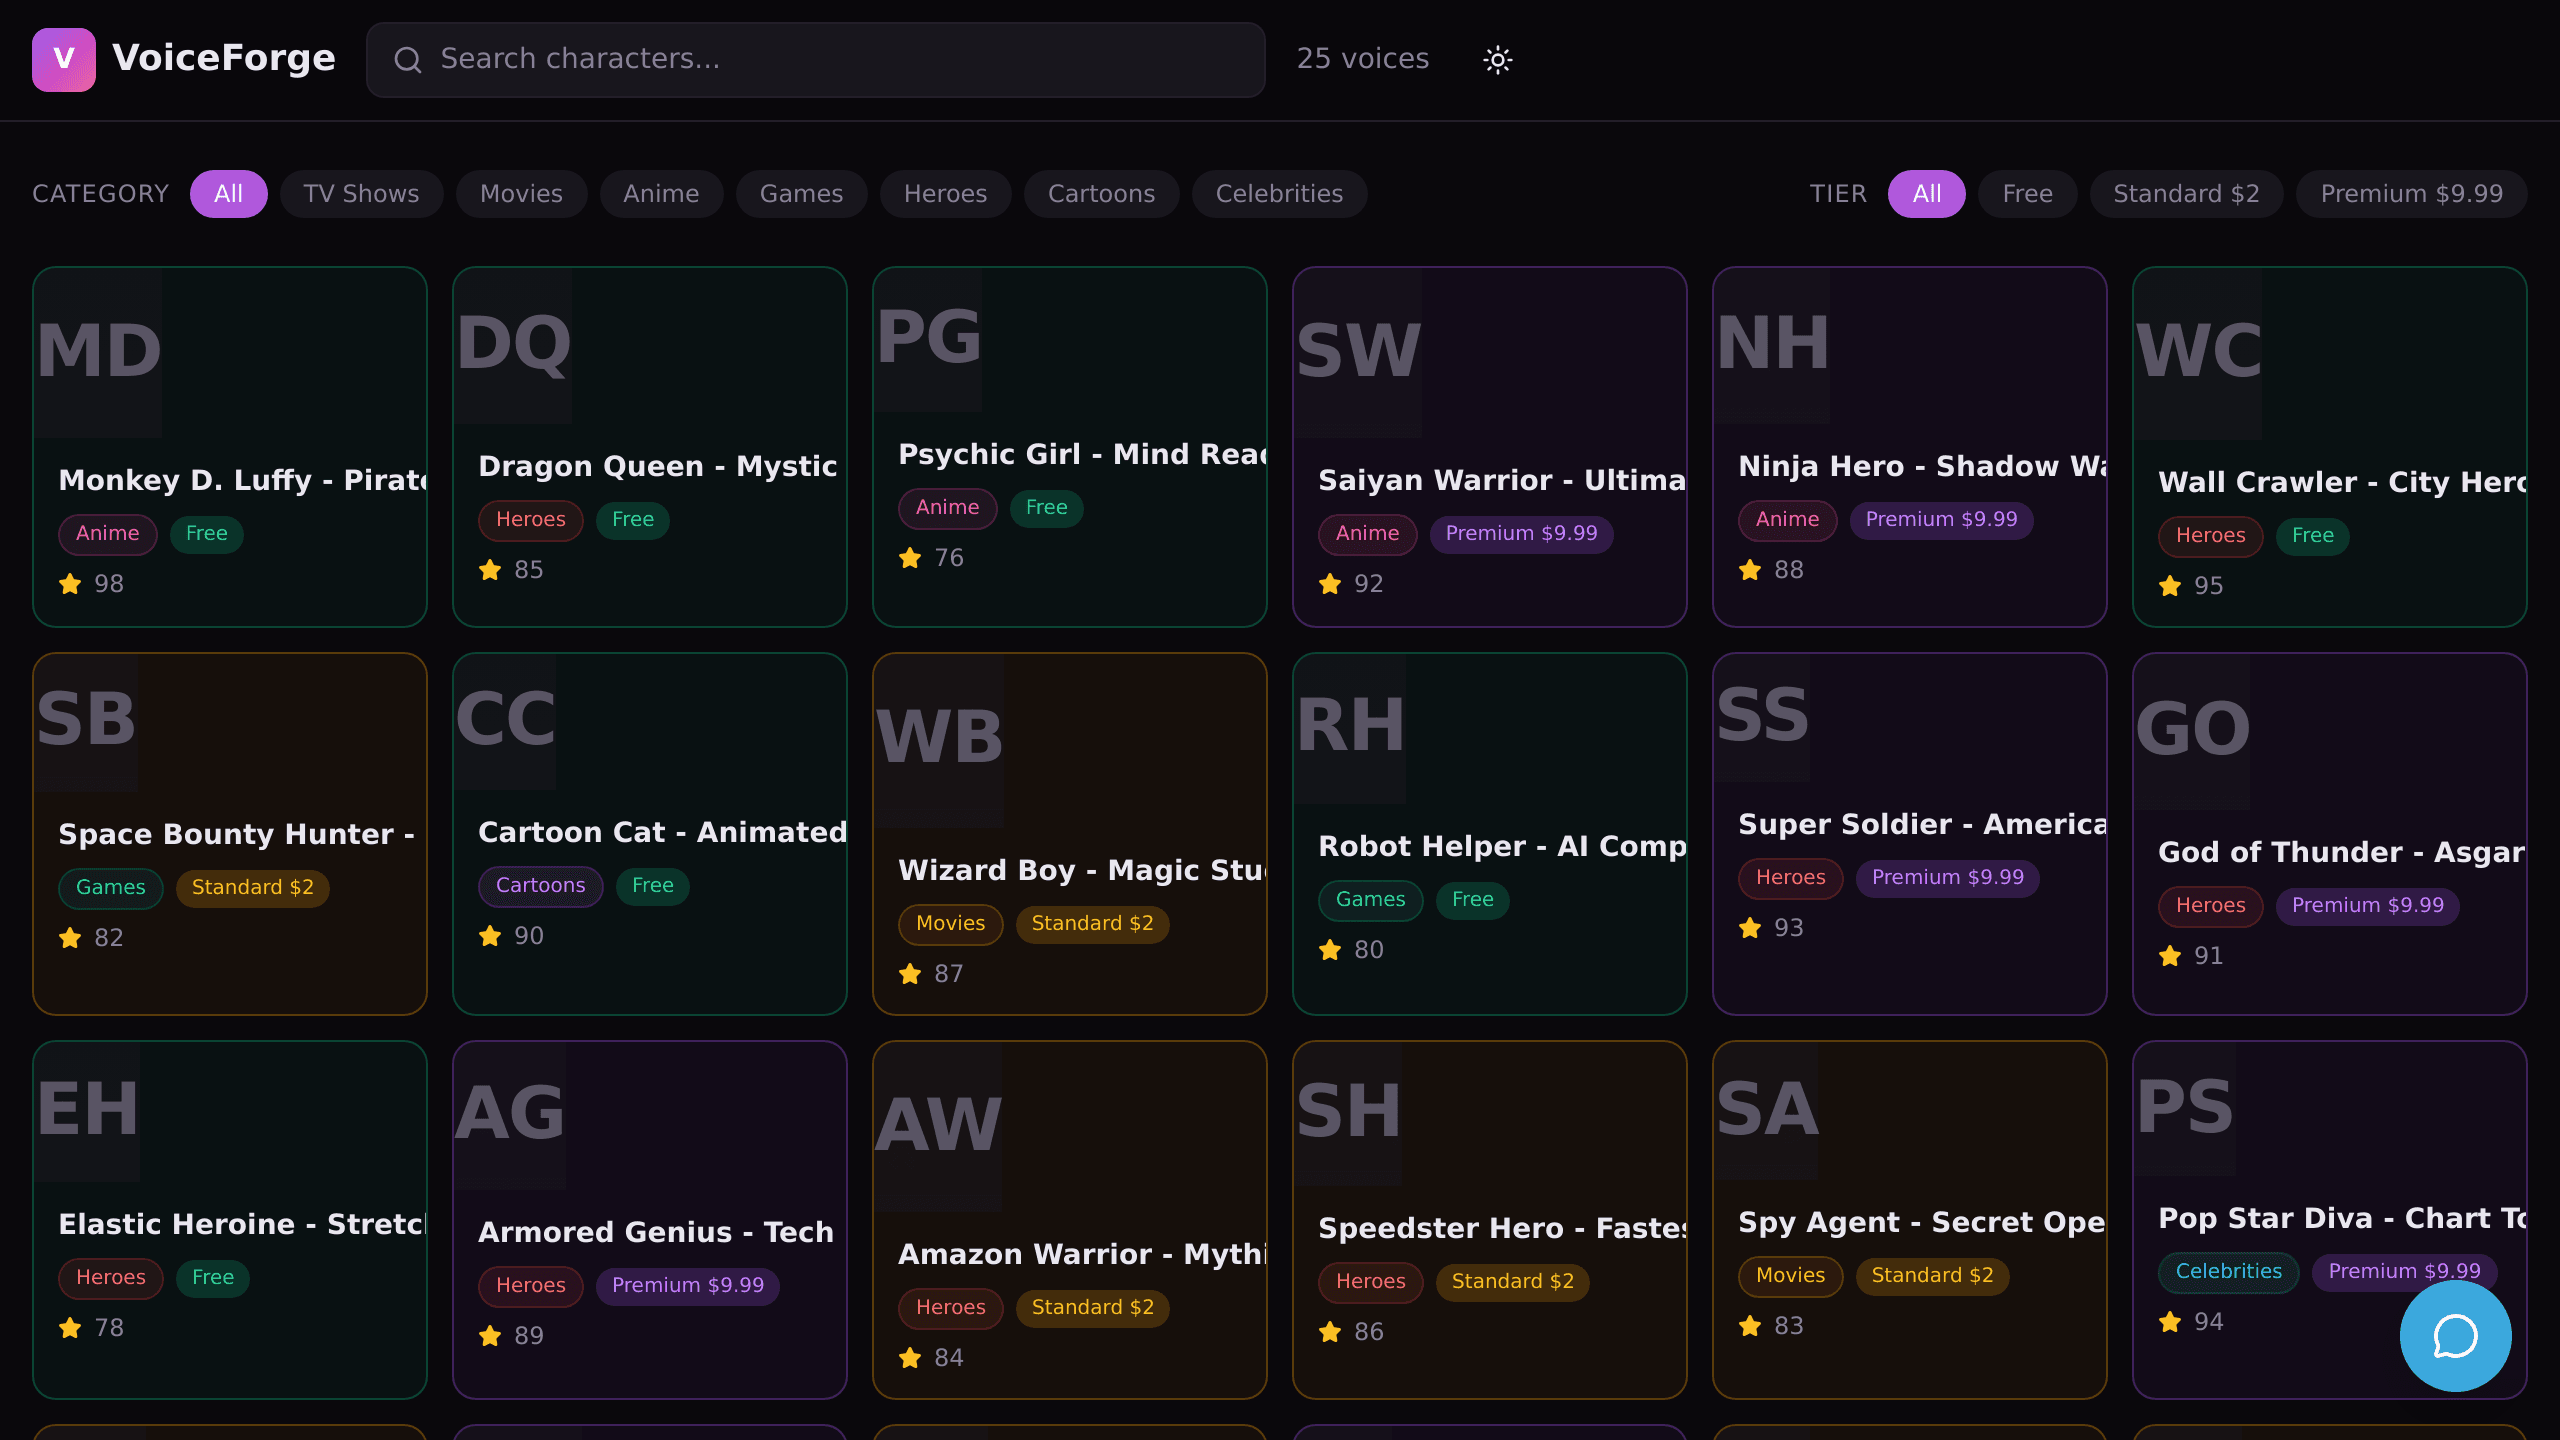The width and height of the screenshot is (2560, 1440).
Task: Open the MD avatar thumbnail
Action: pyautogui.click(x=98, y=352)
